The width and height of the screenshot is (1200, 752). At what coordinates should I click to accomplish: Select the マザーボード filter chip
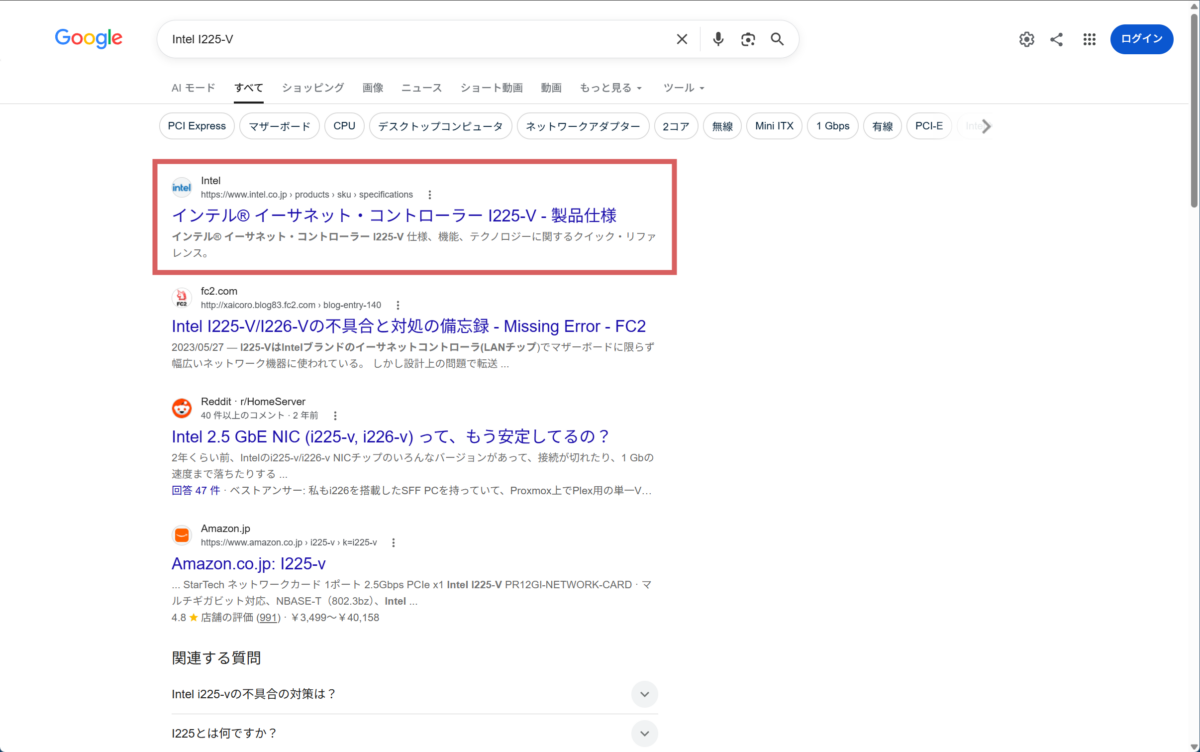[280, 126]
